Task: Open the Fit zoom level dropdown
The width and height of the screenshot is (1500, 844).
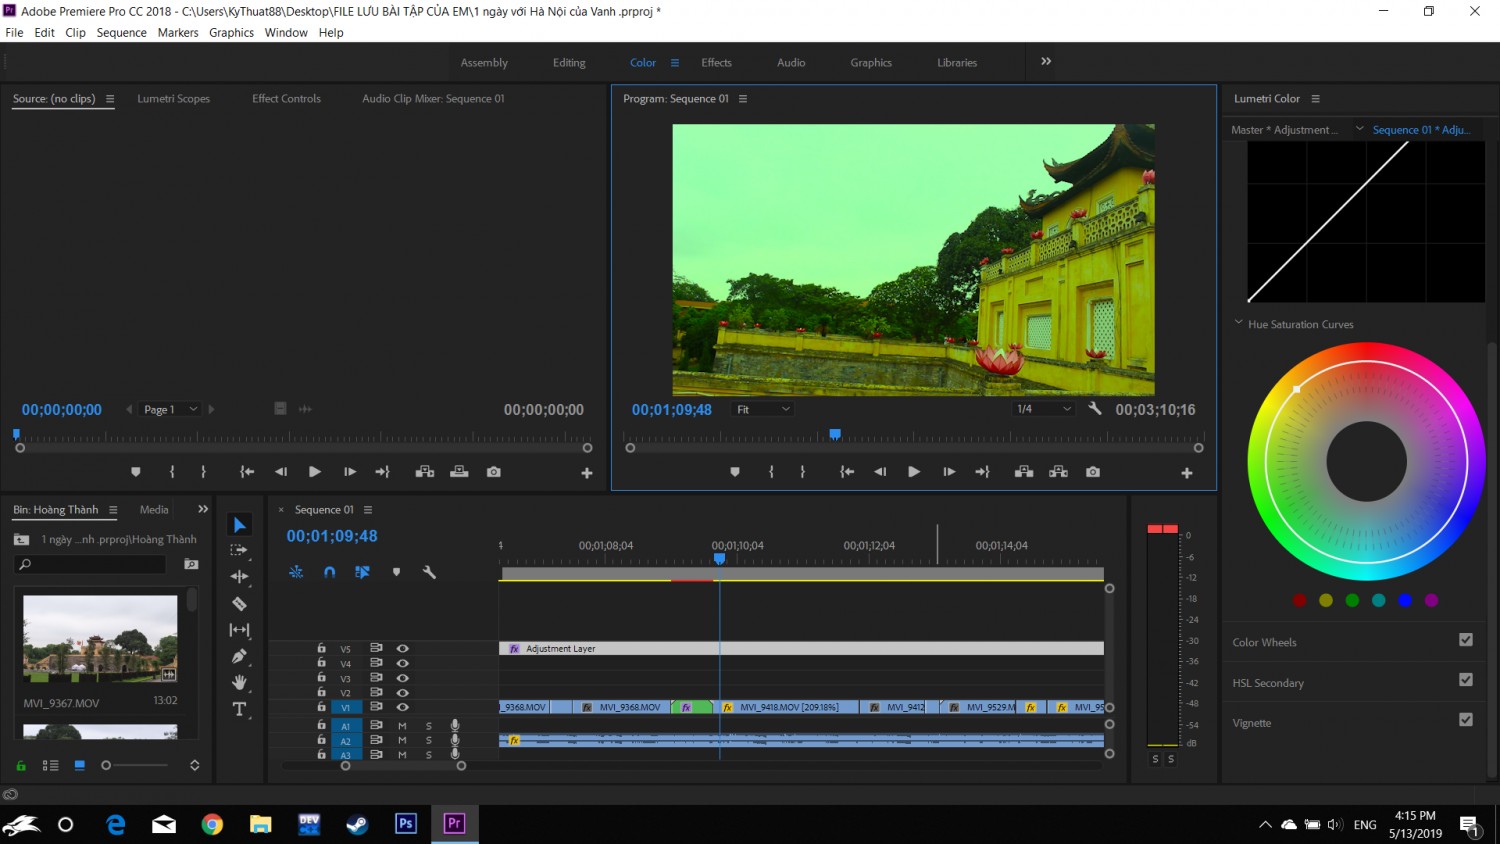Action: [x=763, y=409]
